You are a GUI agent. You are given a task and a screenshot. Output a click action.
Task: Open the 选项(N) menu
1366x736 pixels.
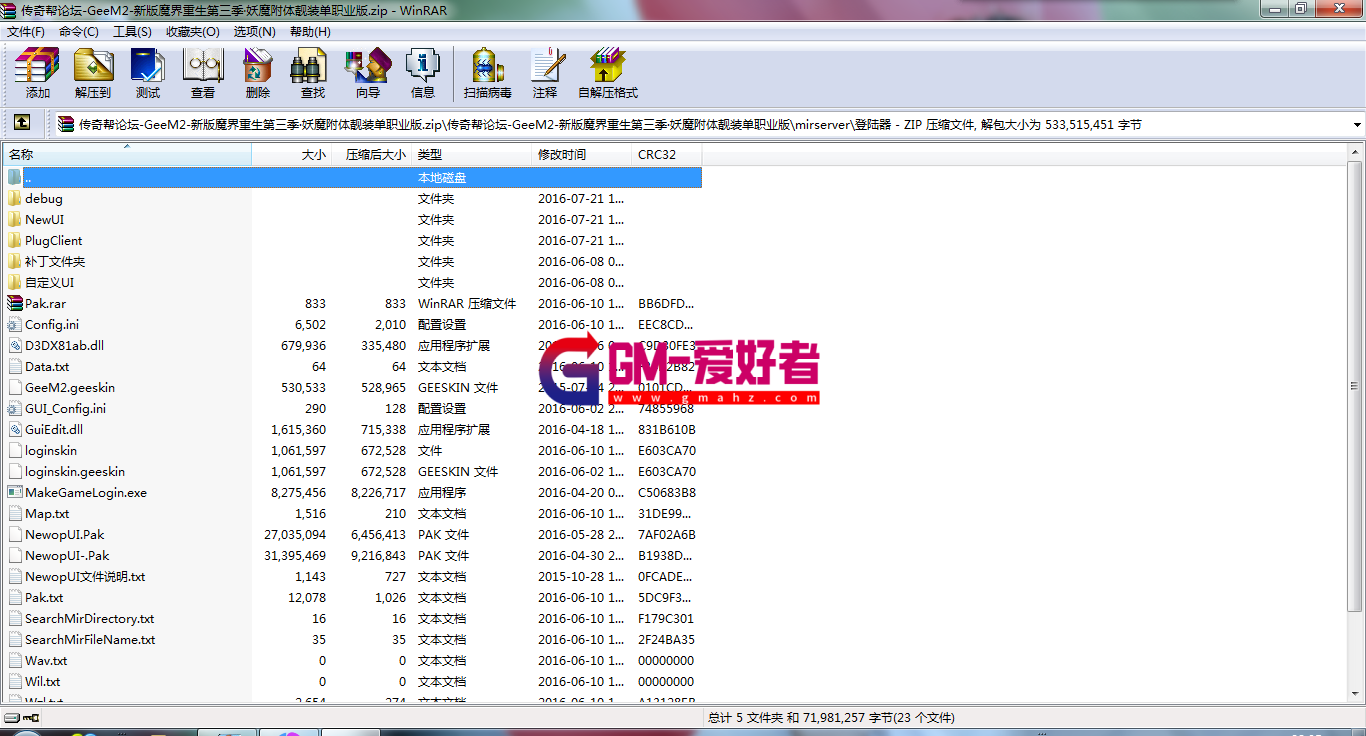pos(254,31)
